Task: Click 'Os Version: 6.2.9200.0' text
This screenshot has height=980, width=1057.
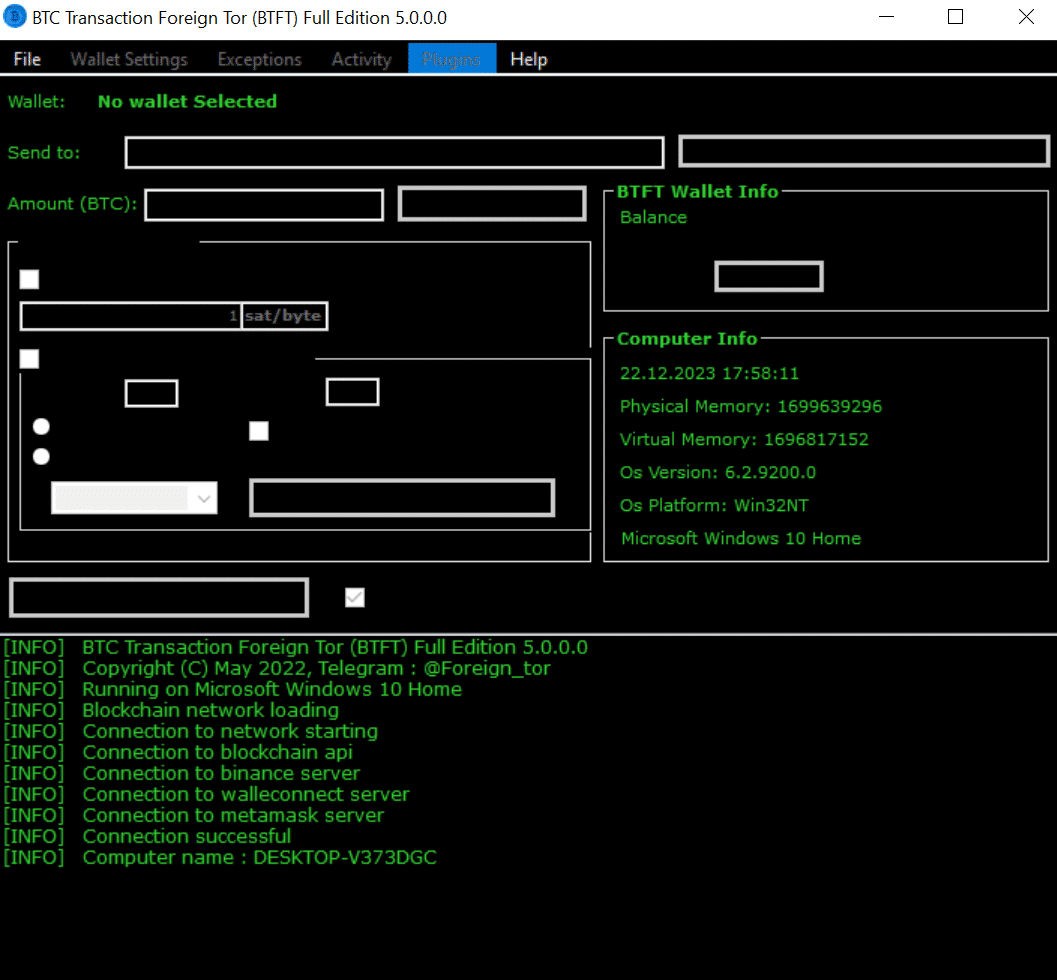Action: coord(718,472)
